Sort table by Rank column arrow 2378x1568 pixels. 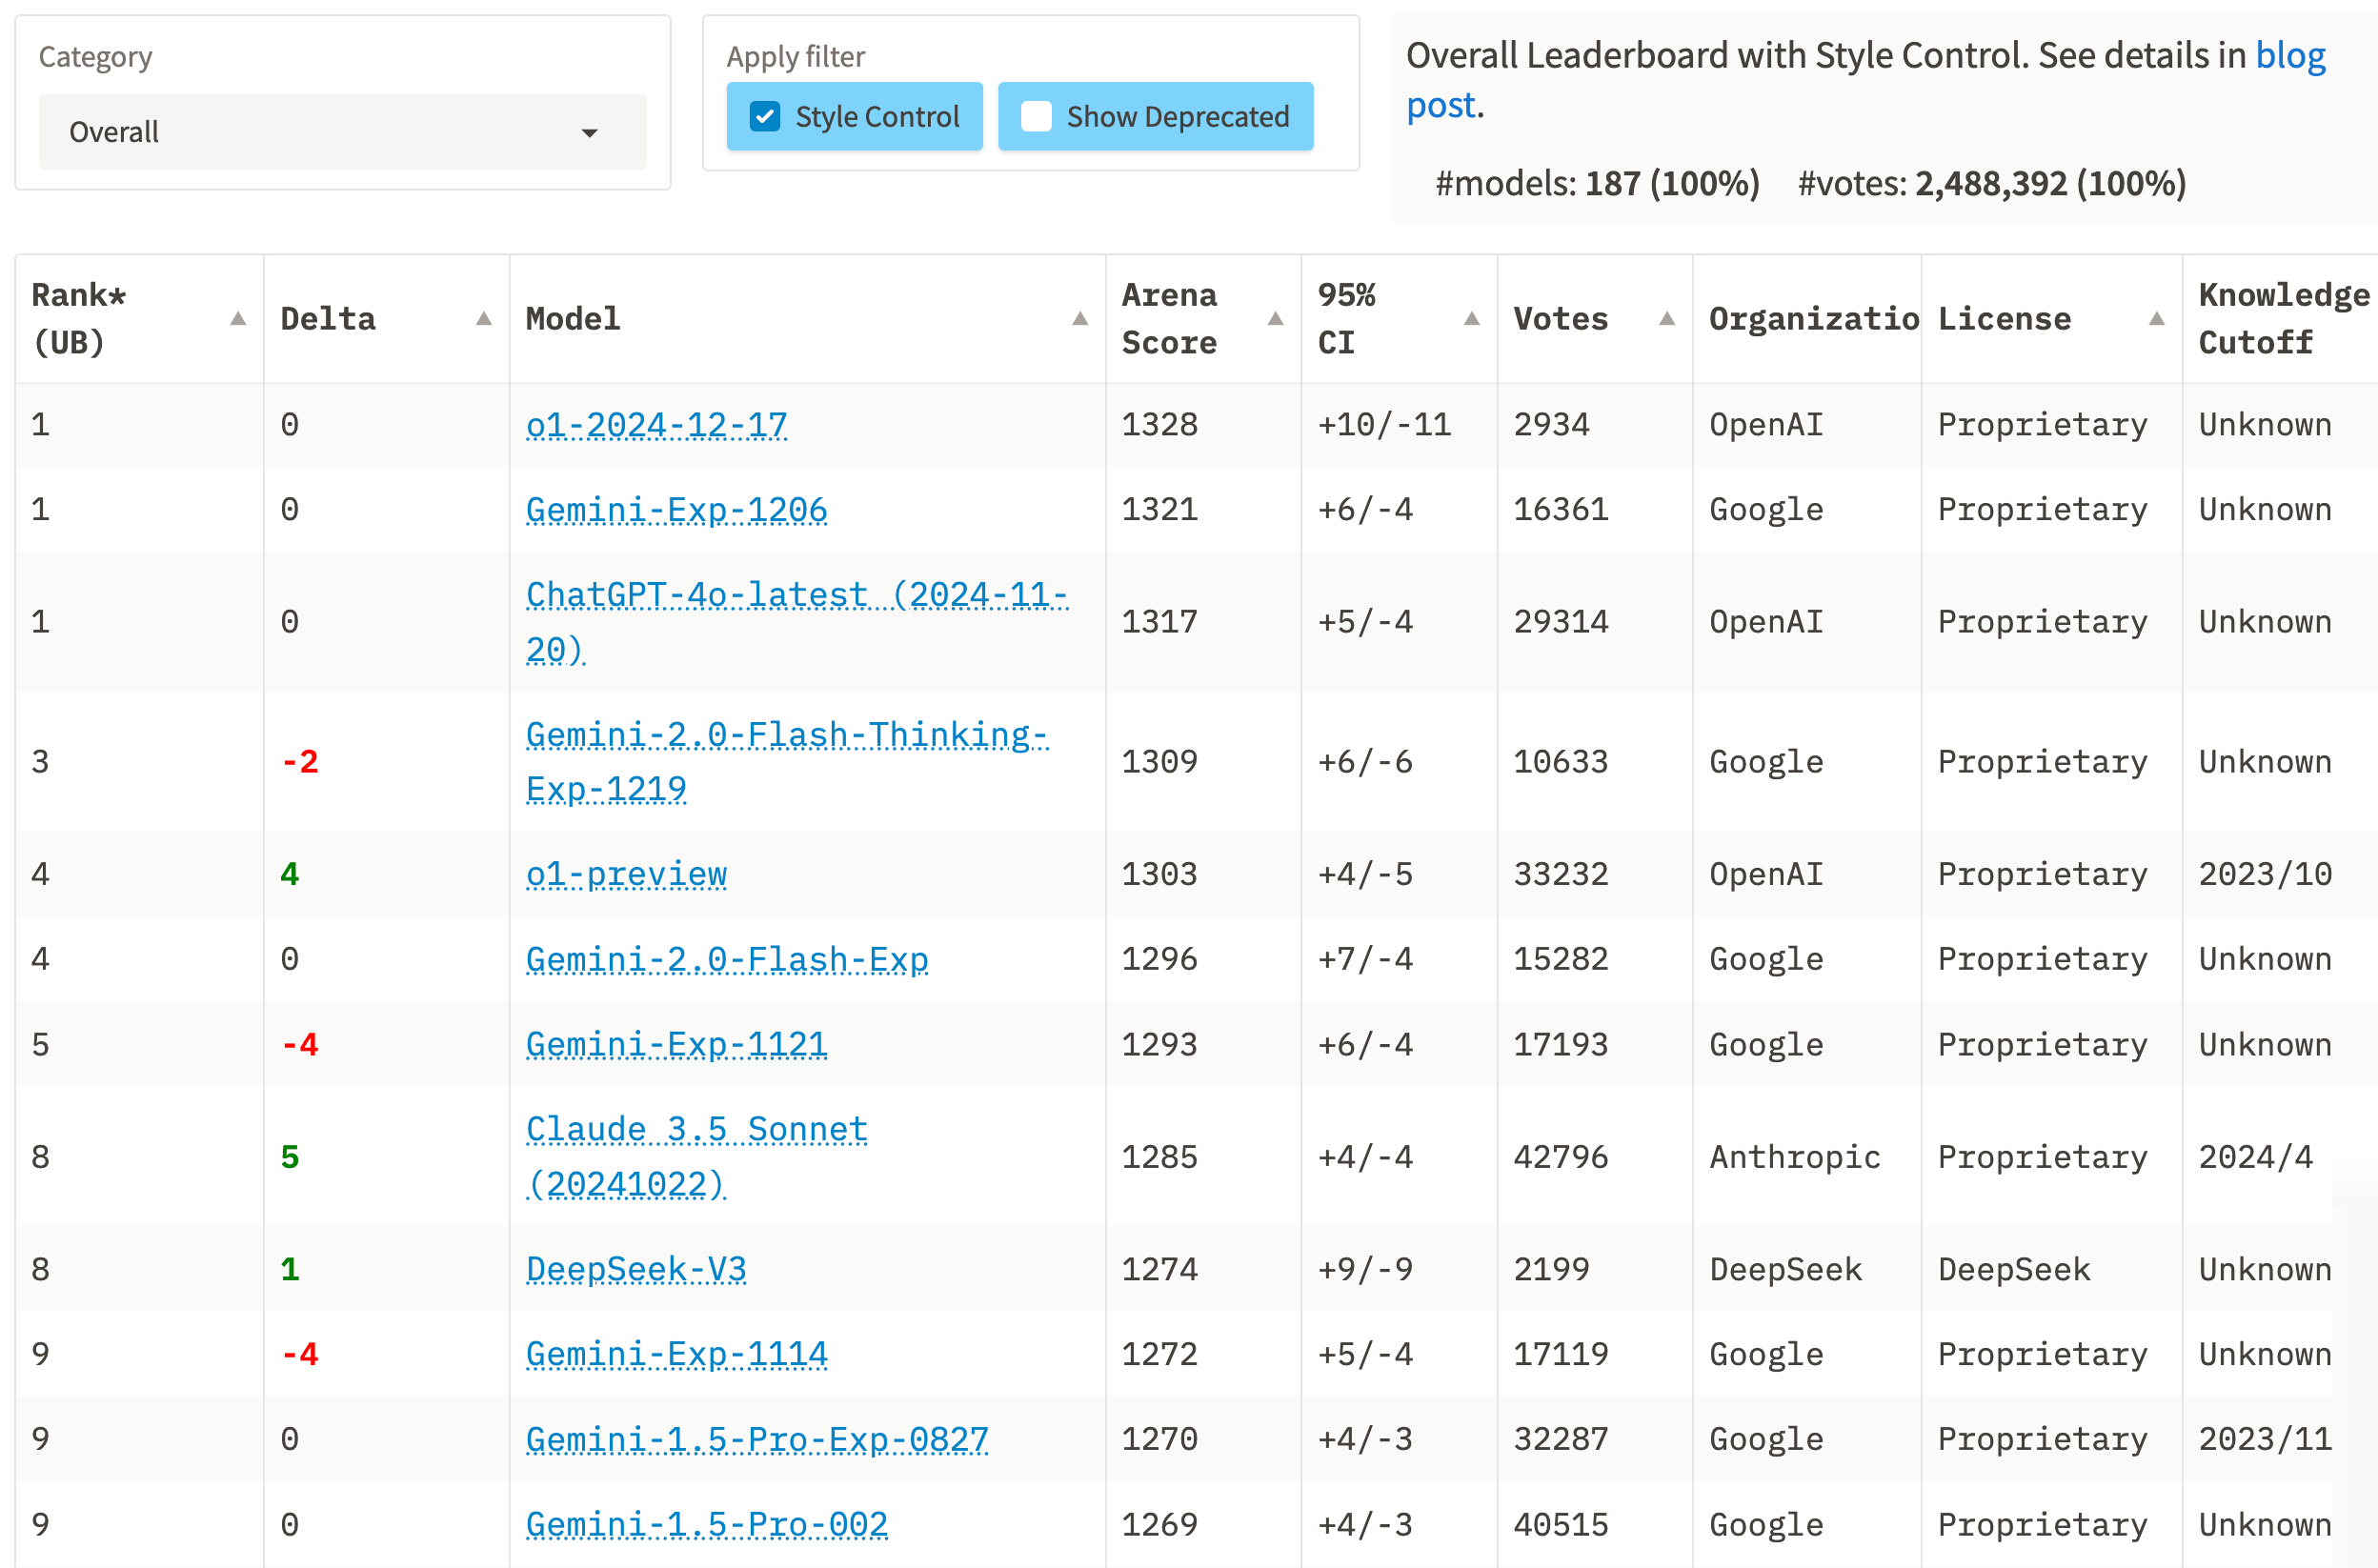[x=238, y=319]
